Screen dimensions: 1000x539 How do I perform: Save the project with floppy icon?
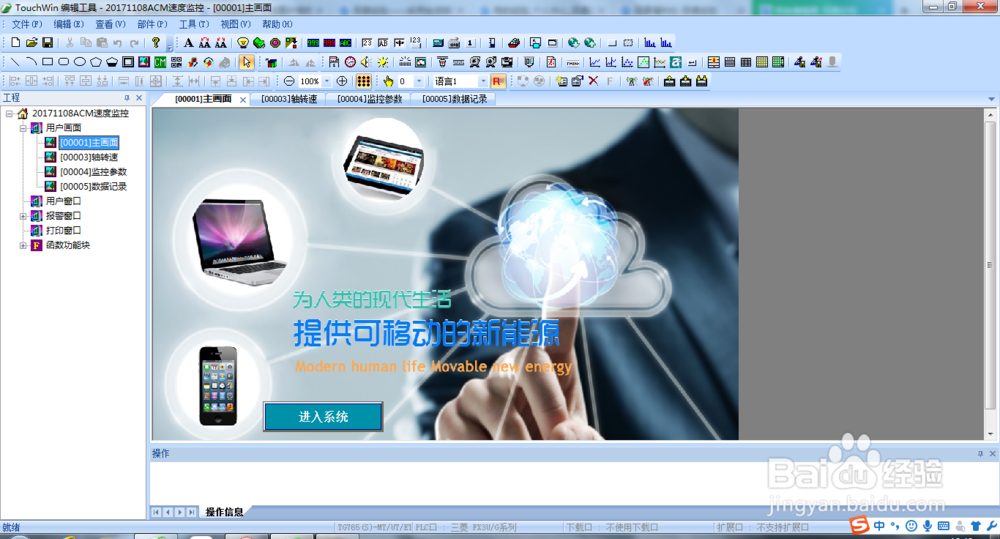[x=47, y=43]
